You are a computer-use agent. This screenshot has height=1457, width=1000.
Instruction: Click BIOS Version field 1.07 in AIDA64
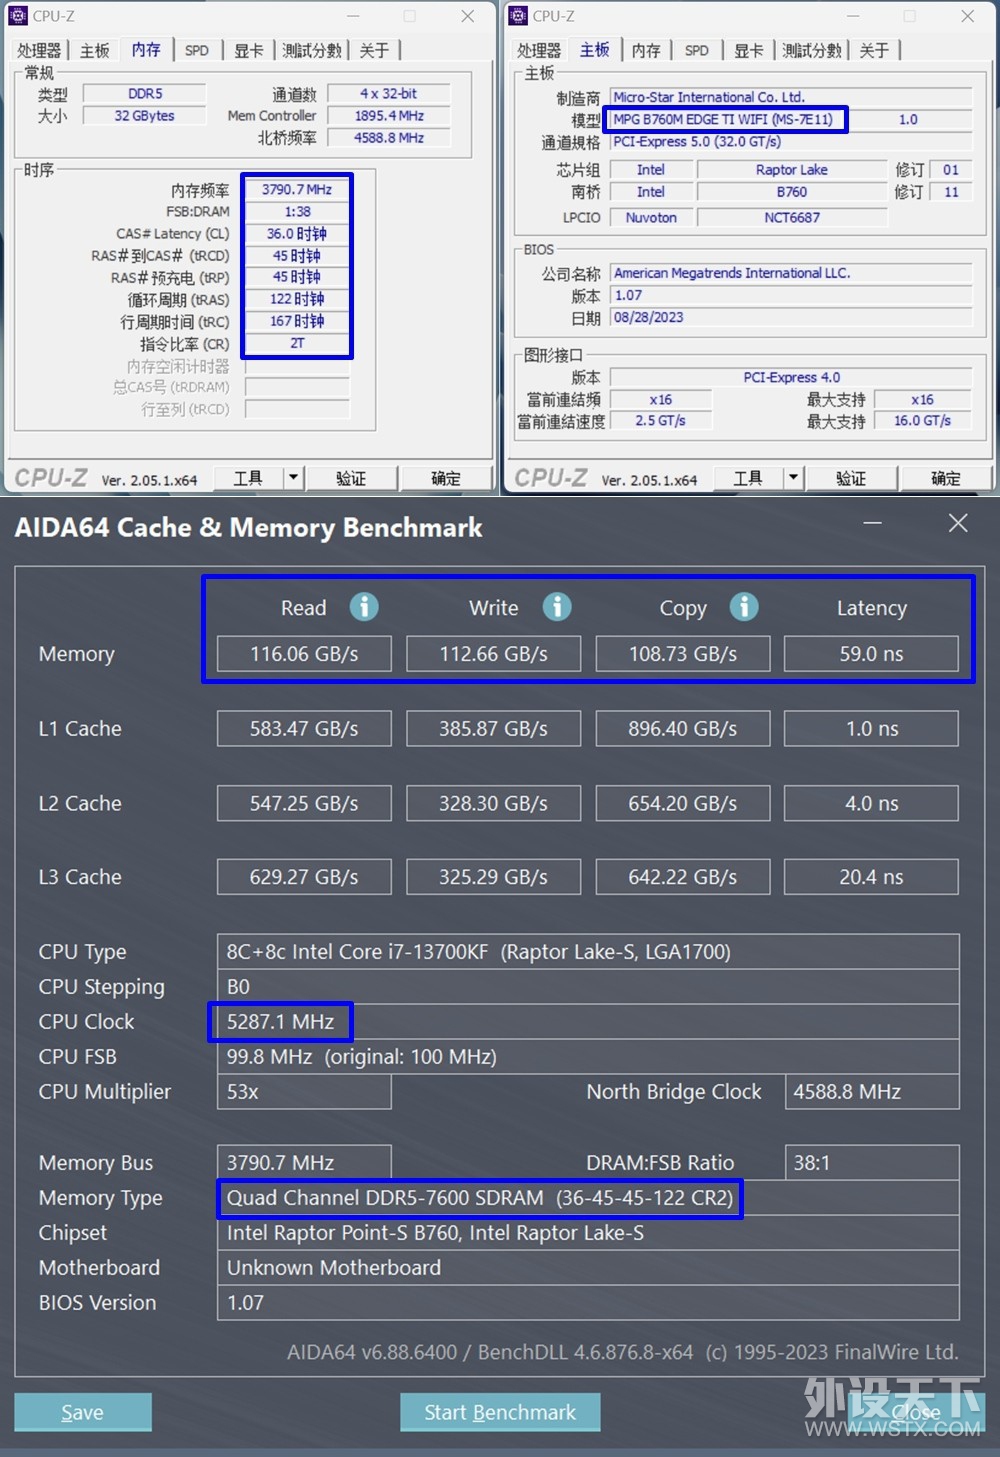pos(588,1303)
